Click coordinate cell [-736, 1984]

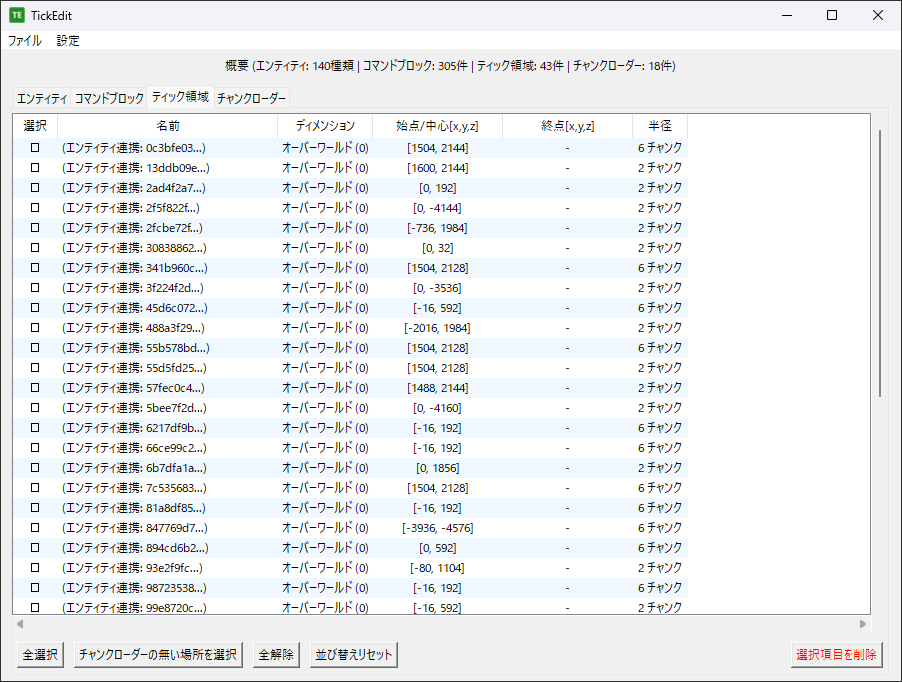point(437,228)
